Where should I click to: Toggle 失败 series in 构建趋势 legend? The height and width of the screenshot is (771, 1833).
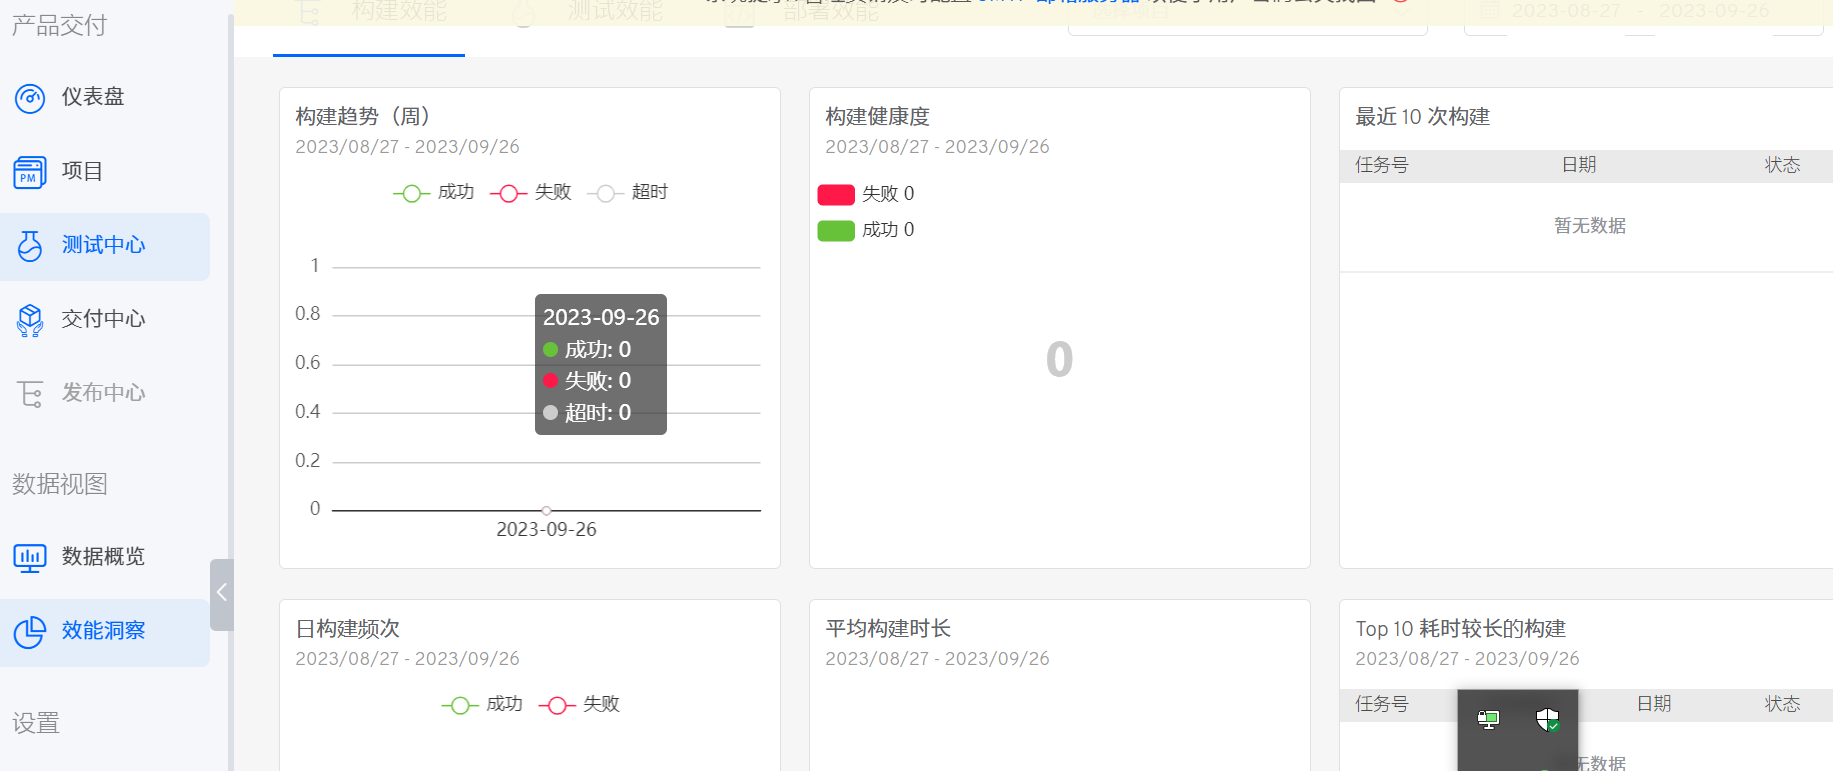pyautogui.click(x=530, y=192)
